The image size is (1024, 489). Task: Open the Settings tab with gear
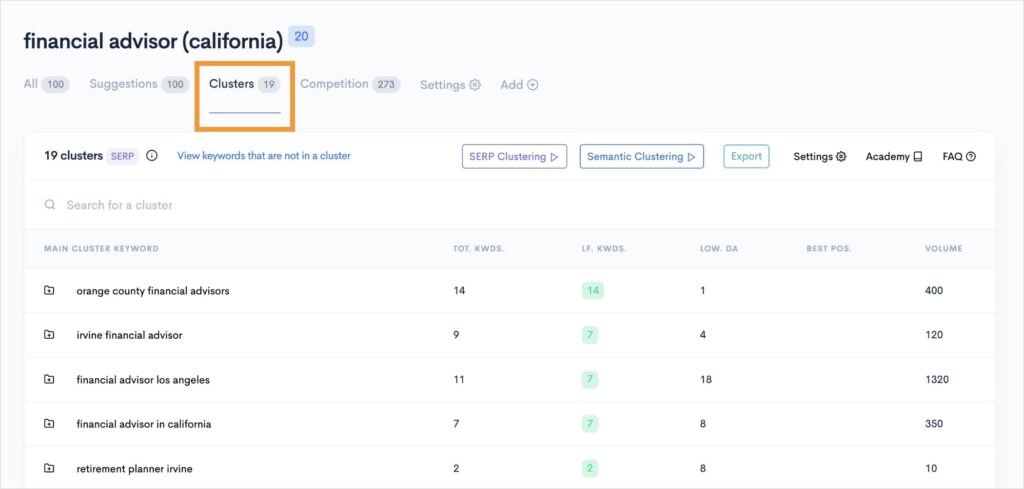(450, 85)
